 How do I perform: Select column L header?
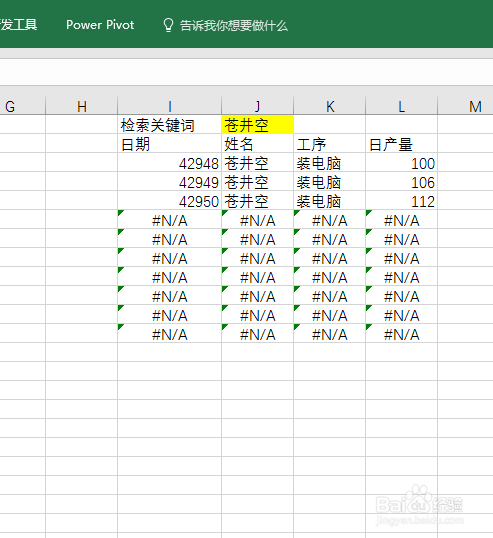pos(401,106)
